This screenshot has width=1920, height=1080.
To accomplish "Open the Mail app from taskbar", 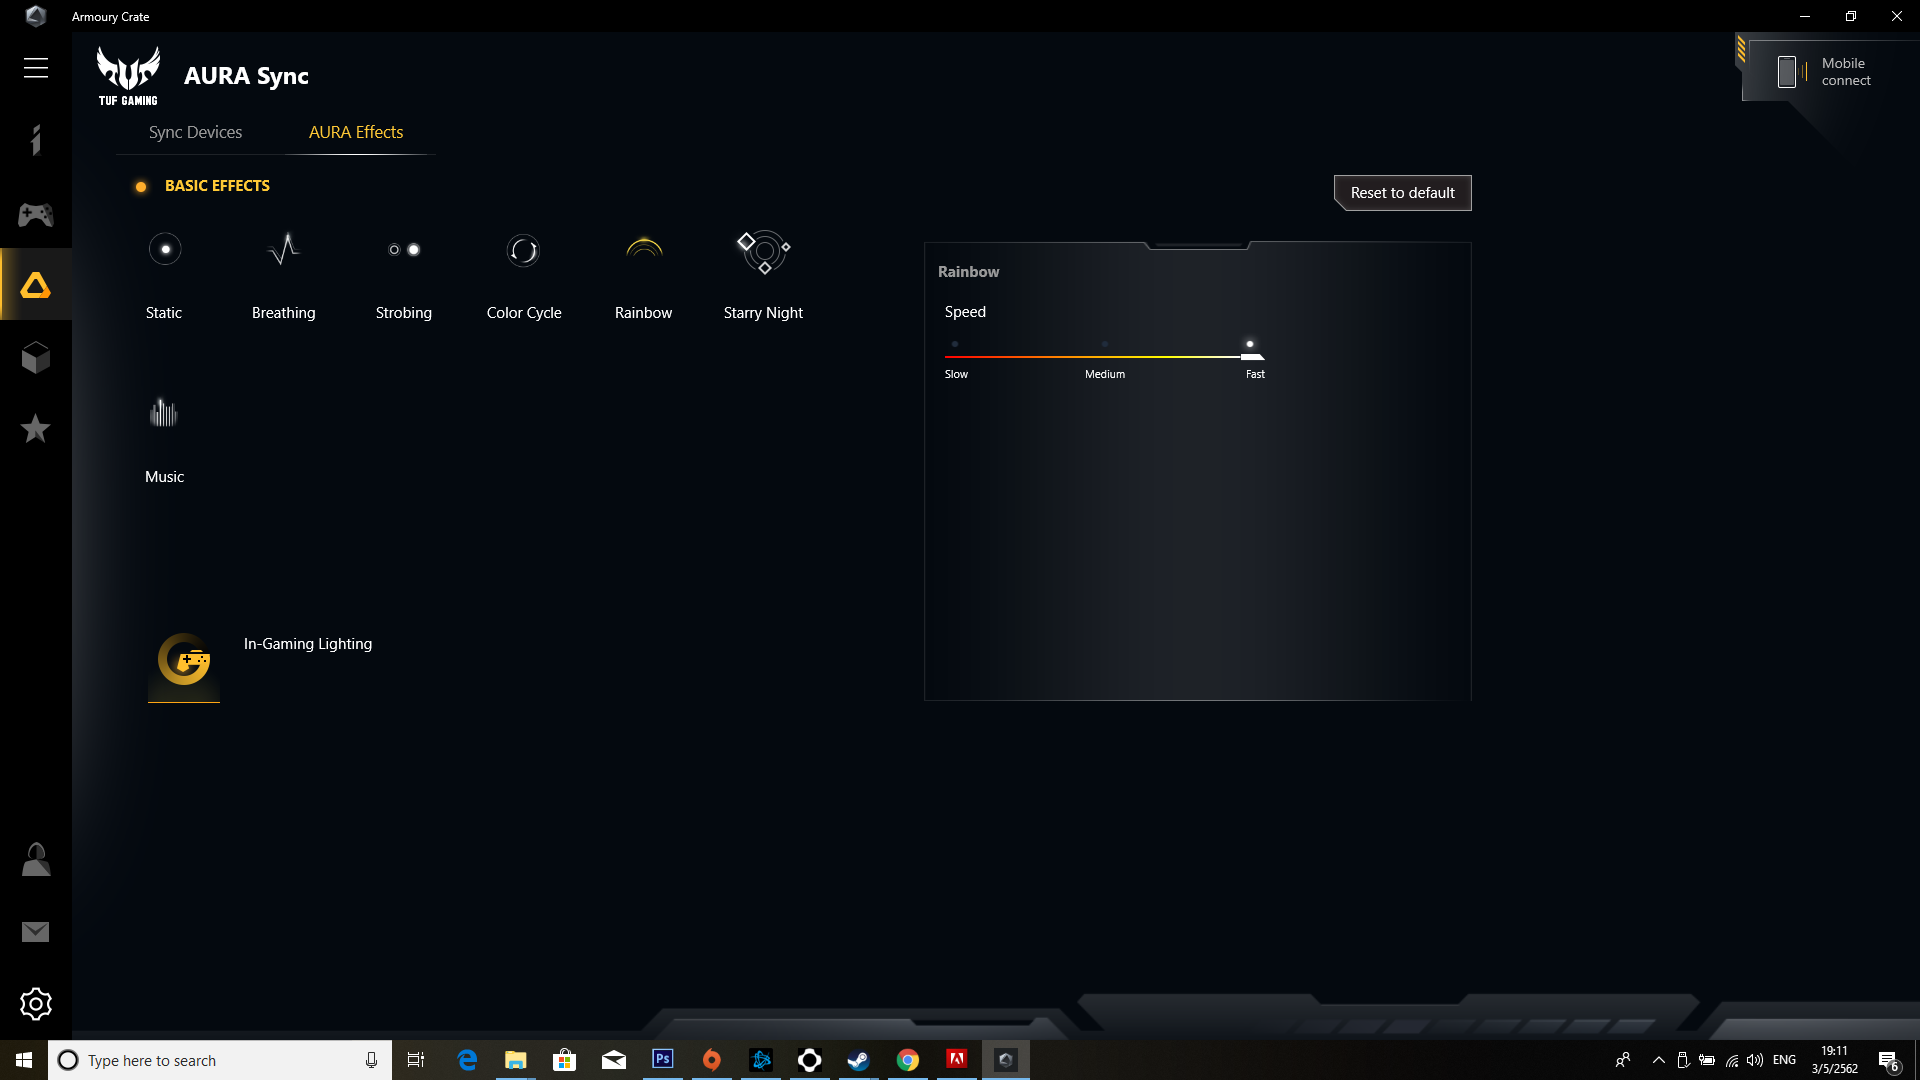I will pyautogui.click(x=614, y=1060).
